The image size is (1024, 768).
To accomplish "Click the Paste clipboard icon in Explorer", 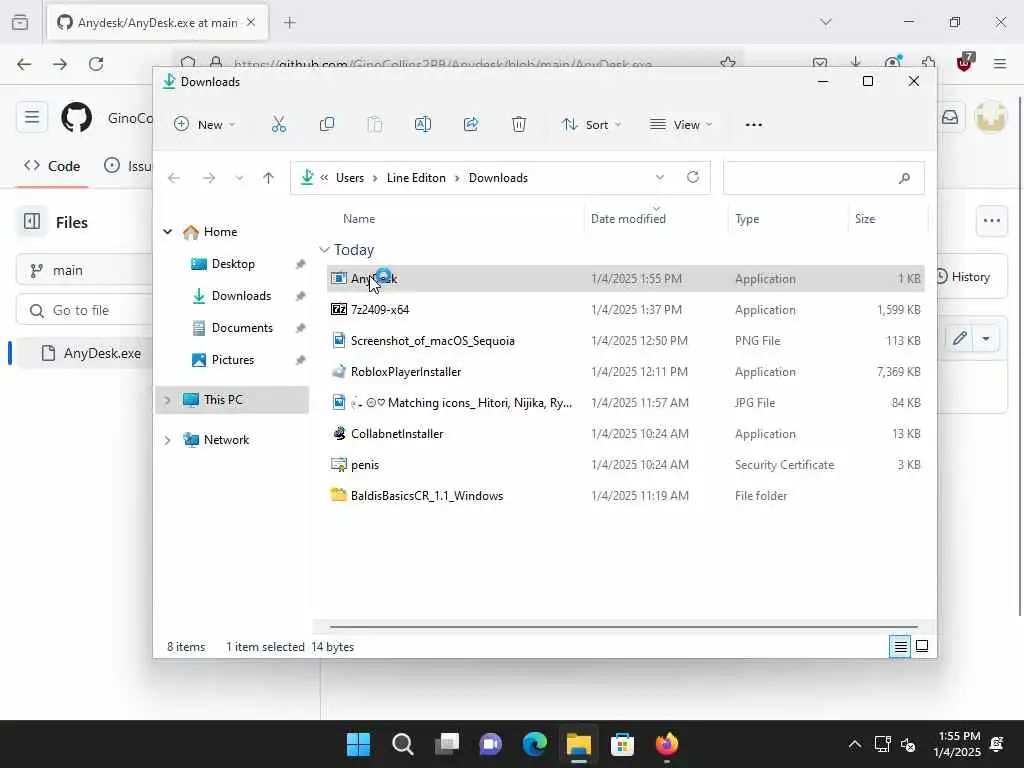I will (374, 124).
